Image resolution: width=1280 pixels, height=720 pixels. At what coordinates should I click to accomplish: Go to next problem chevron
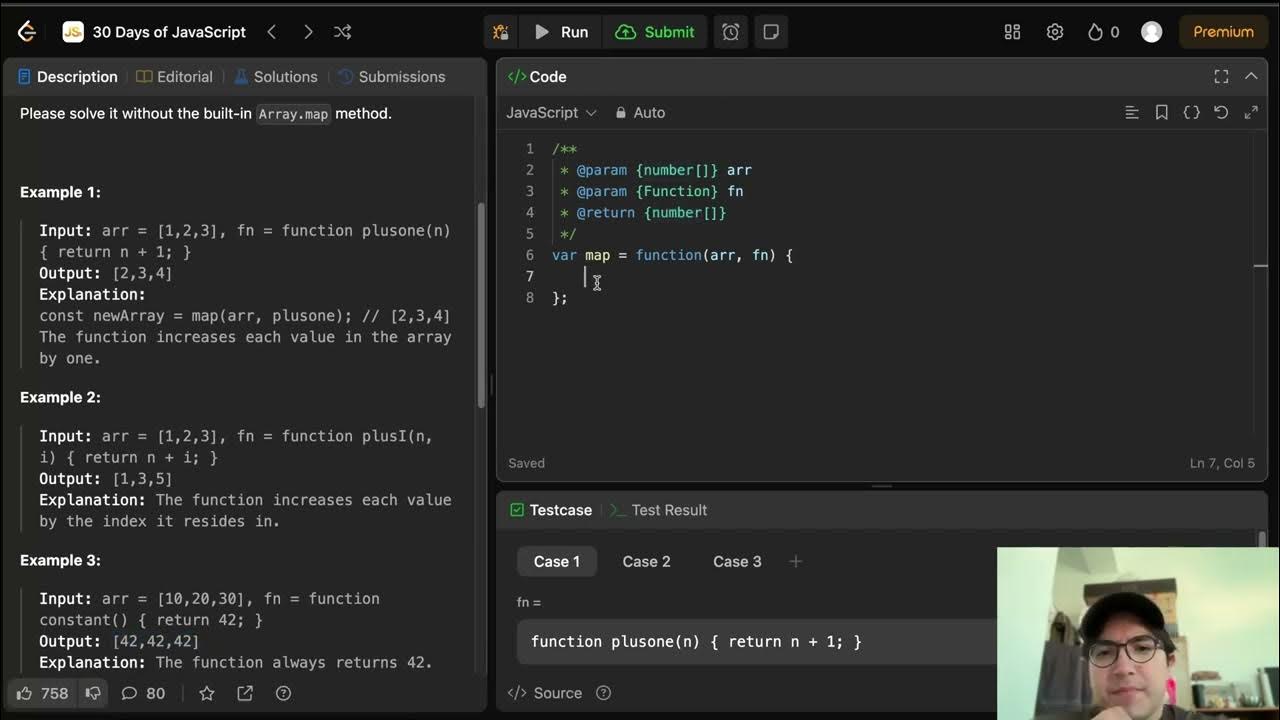click(308, 32)
